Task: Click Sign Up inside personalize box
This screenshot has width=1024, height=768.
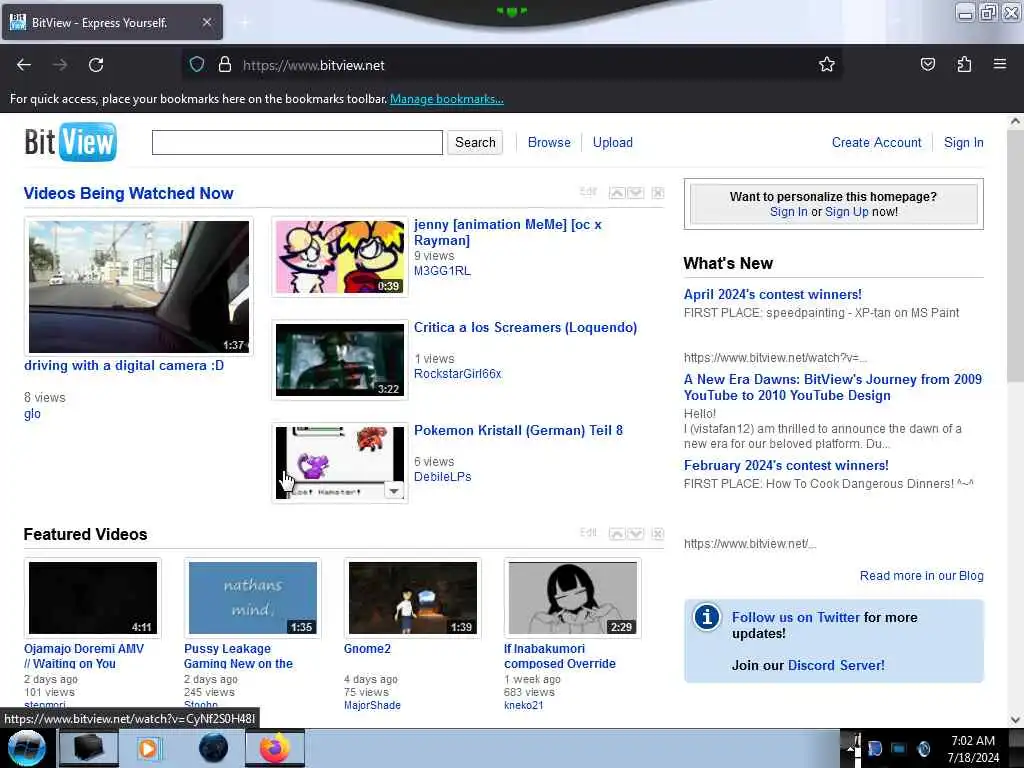Action: pos(846,212)
